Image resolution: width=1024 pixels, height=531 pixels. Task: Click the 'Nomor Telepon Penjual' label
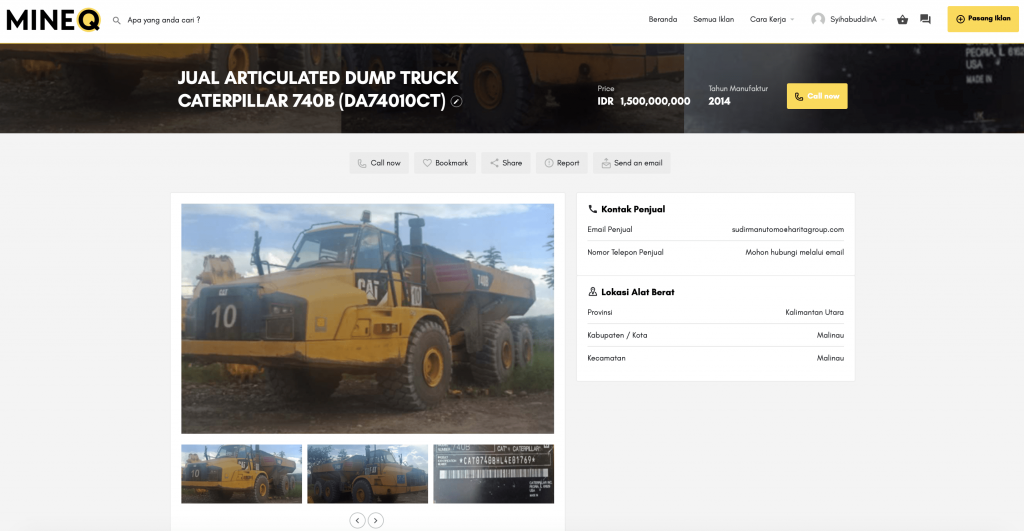click(625, 252)
